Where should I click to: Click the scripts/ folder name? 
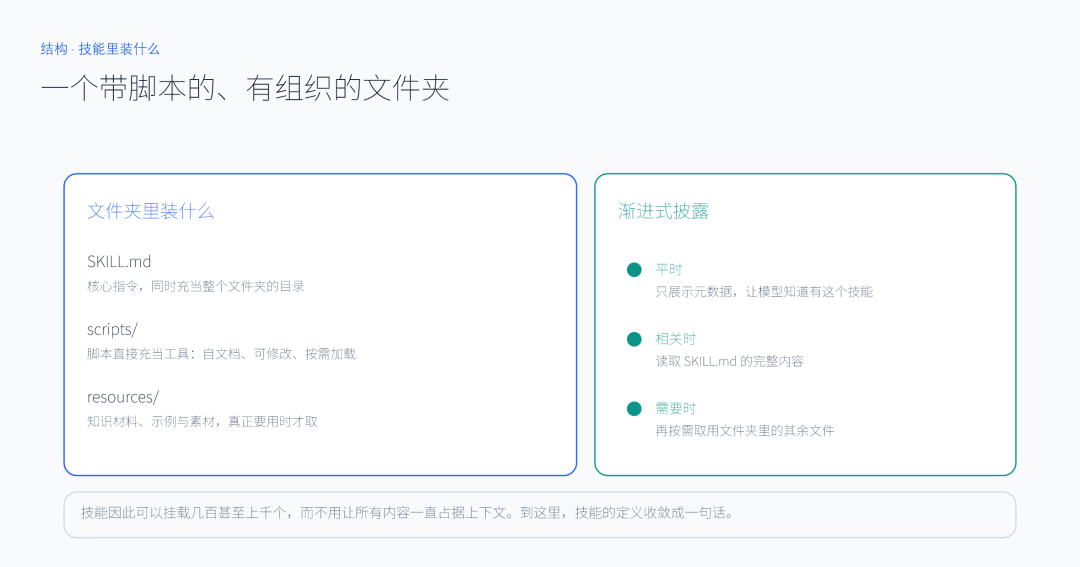coord(112,329)
